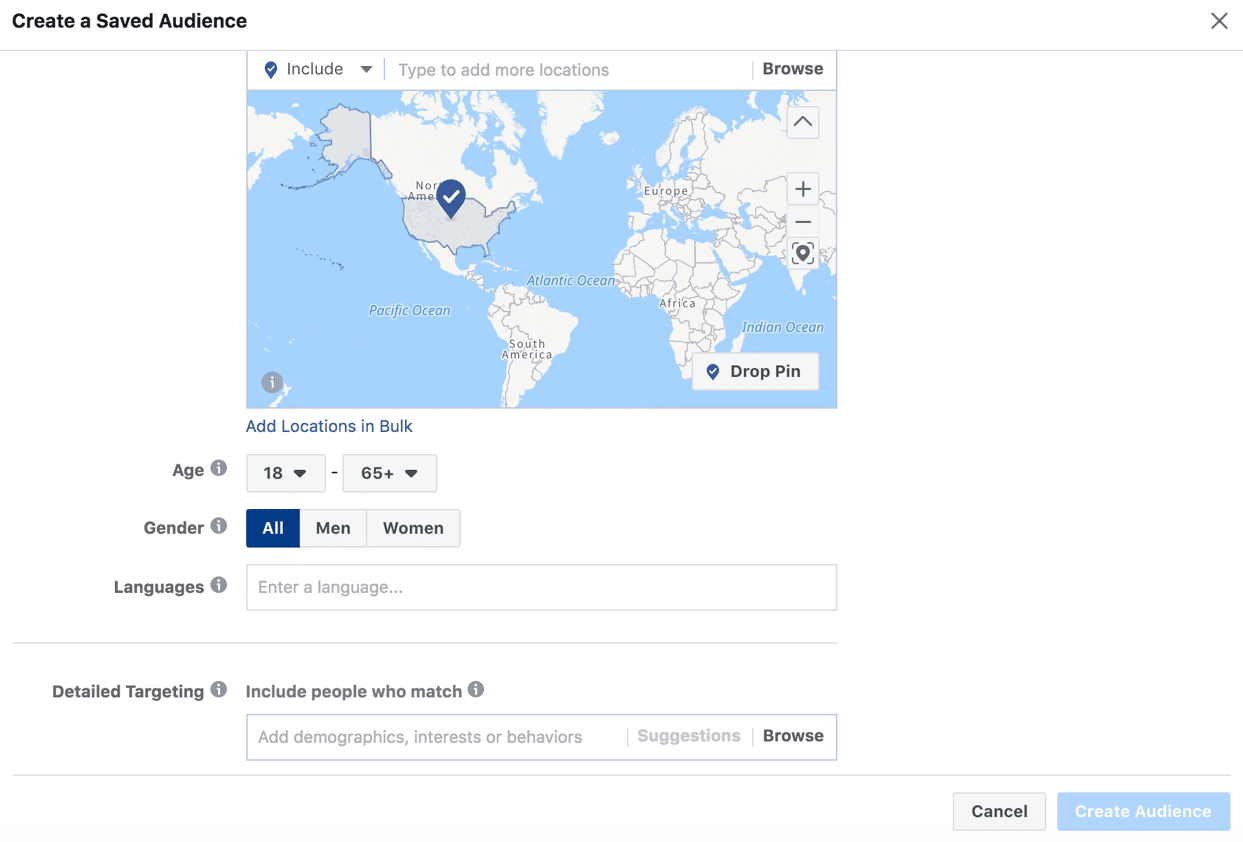
Task: Open the minimum age 18 dropdown
Action: coord(286,473)
